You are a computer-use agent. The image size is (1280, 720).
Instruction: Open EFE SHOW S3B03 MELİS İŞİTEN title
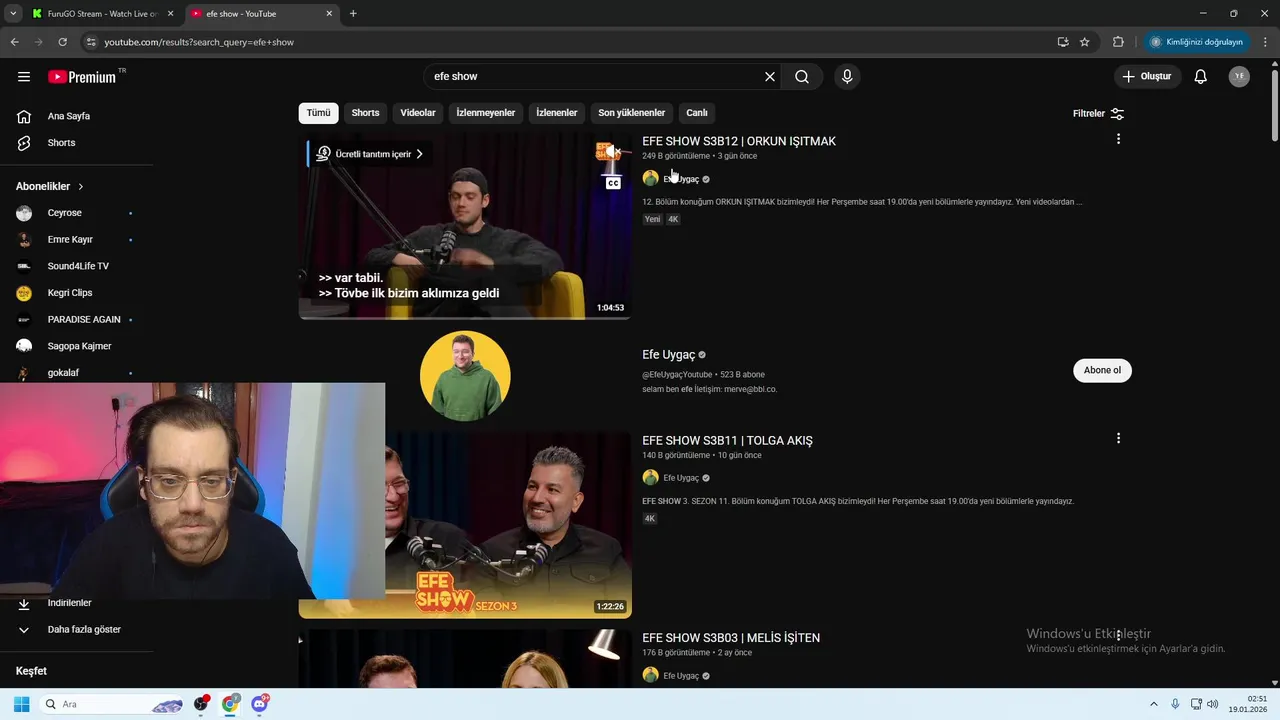731,638
